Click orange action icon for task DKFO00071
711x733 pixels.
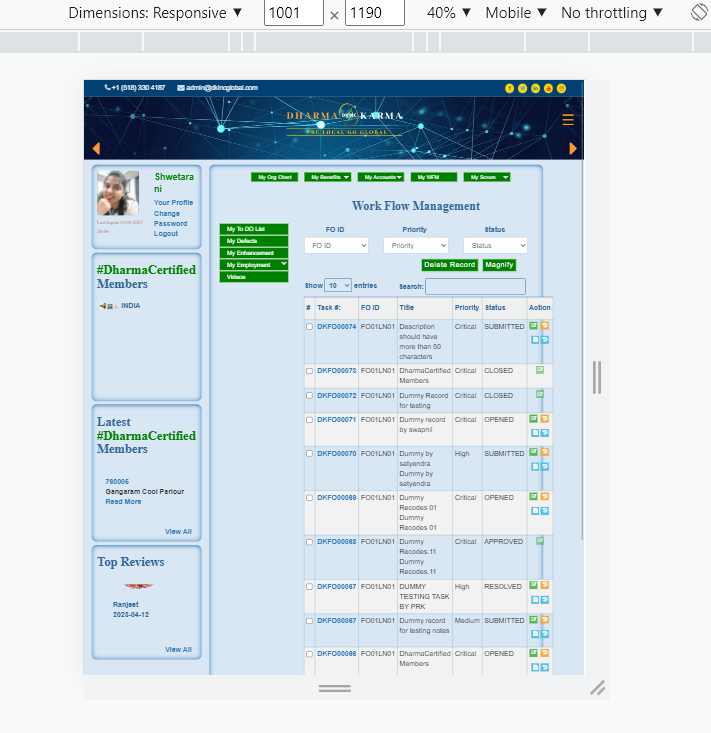[x=545, y=419]
